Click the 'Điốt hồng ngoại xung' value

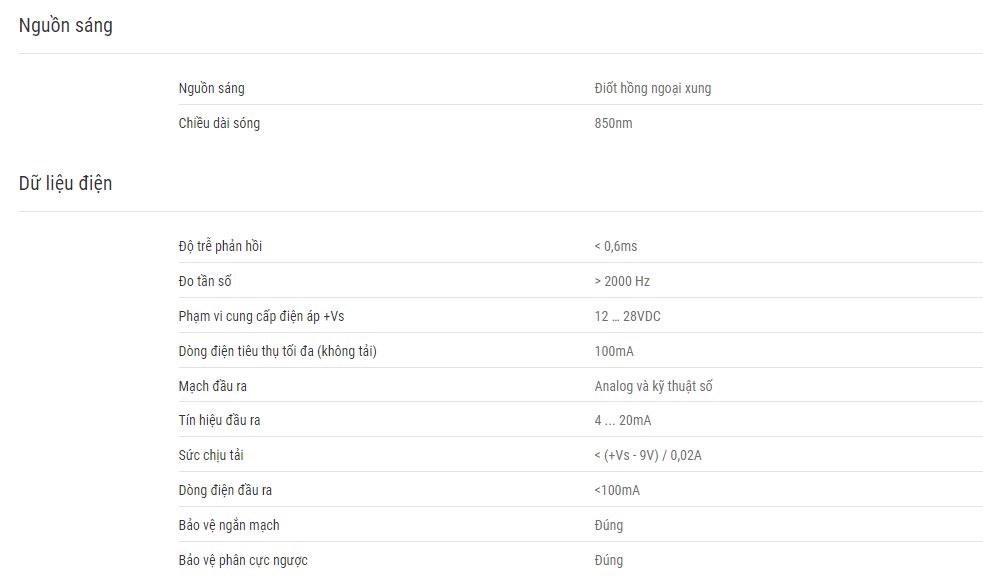point(653,88)
